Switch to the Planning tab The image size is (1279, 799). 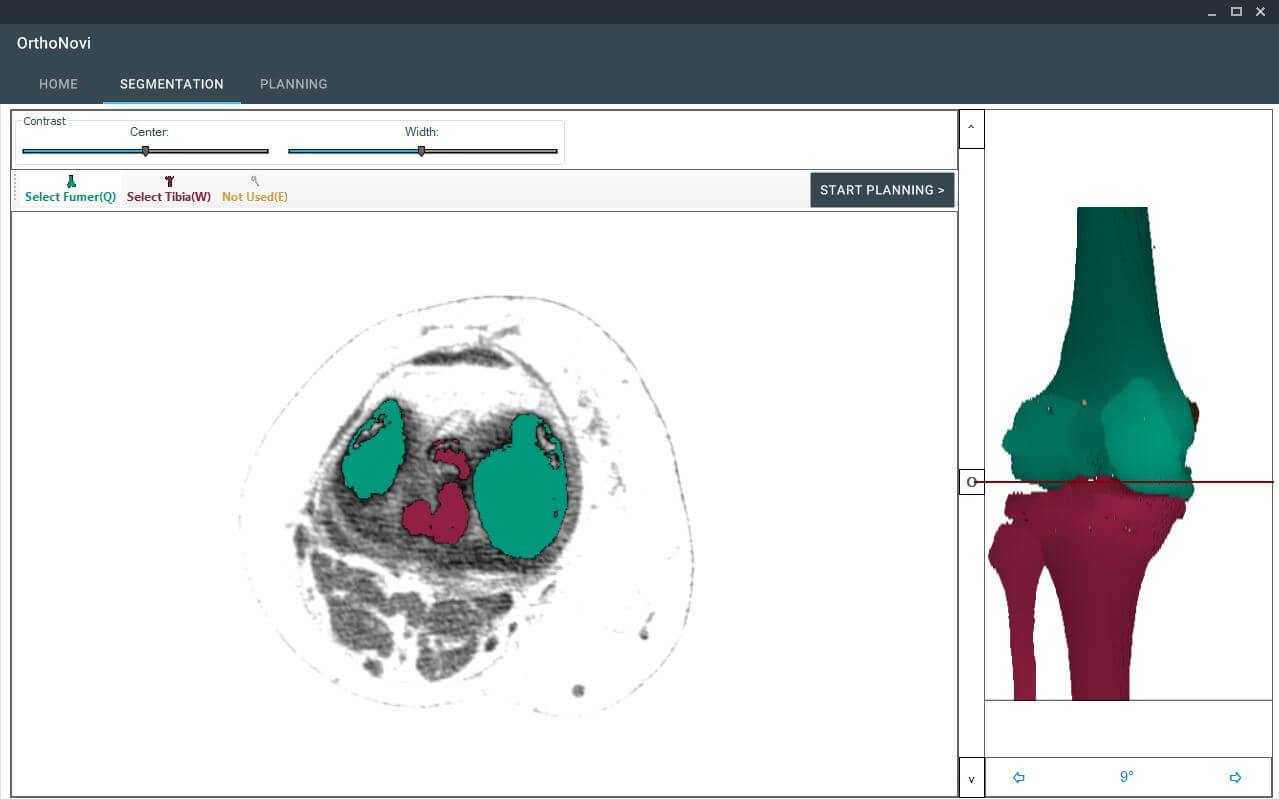coord(293,84)
